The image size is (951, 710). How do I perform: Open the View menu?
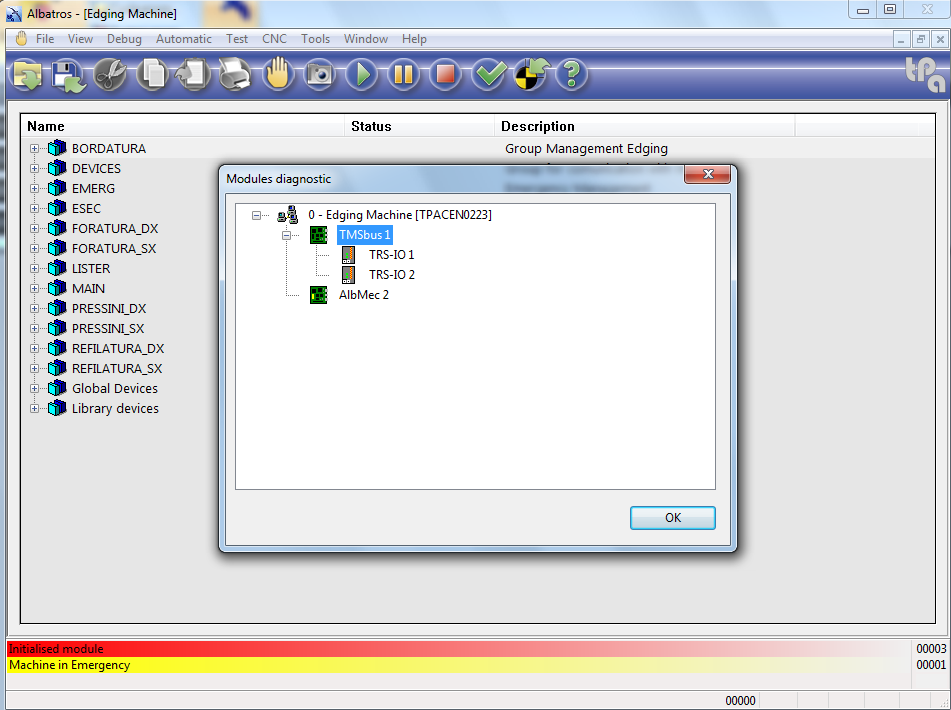[x=80, y=39]
